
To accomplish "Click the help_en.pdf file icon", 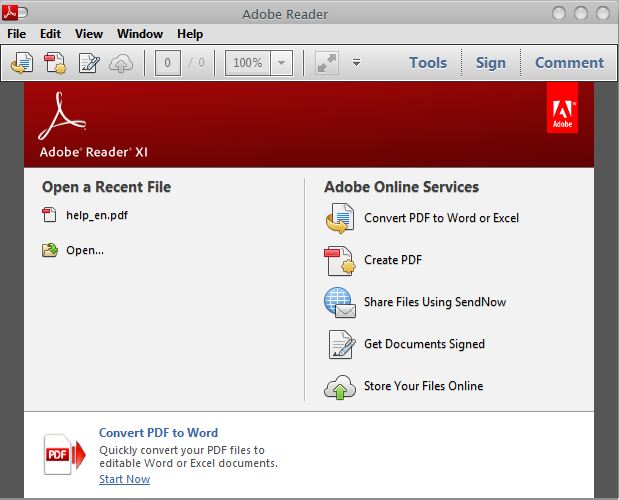I will click(x=49, y=215).
